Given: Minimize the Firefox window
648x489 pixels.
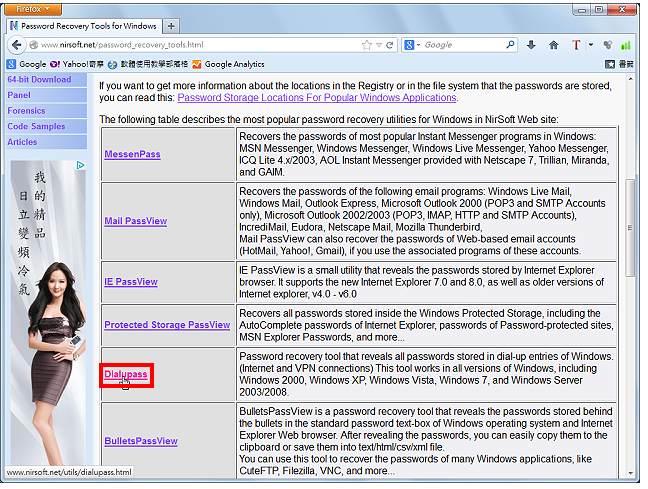Looking at the screenshot, I should pos(582,10).
